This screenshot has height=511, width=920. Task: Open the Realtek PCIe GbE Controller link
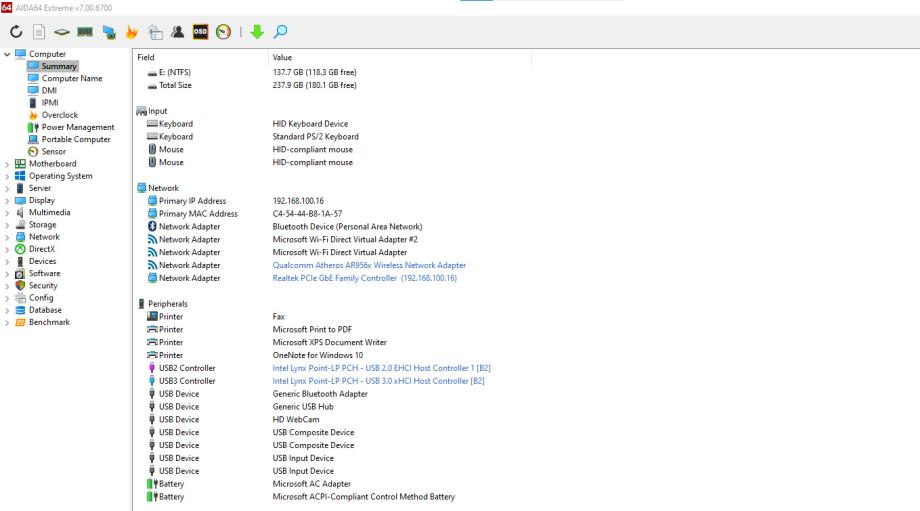point(364,278)
